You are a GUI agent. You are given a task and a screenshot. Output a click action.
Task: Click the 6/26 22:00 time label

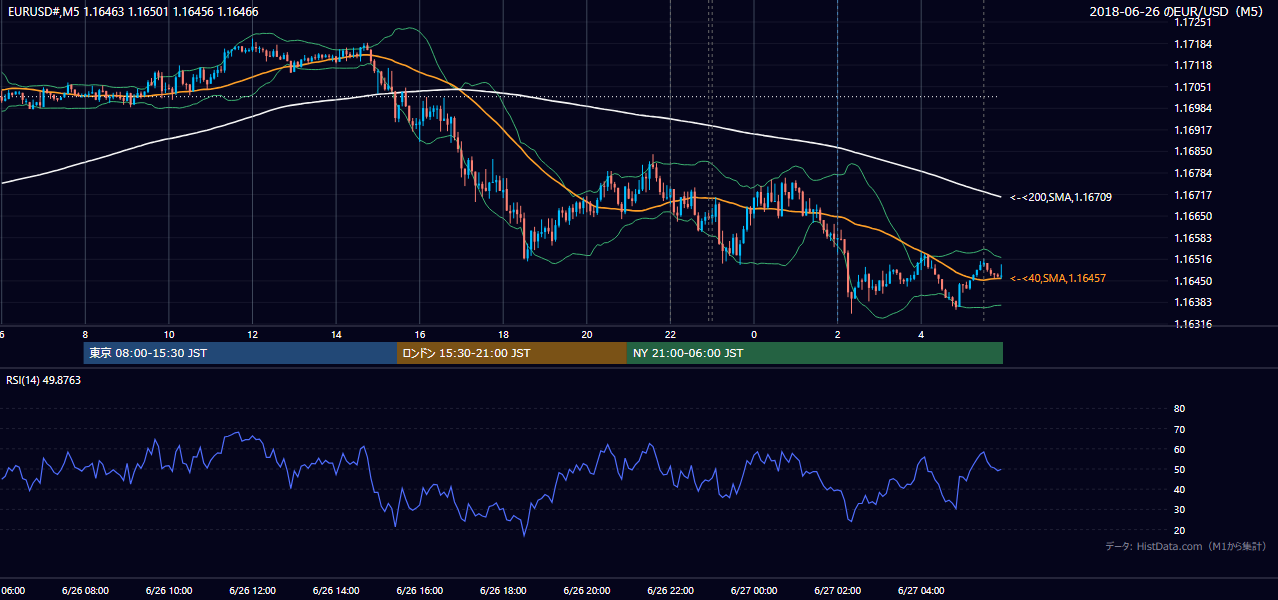click(670, 590)
